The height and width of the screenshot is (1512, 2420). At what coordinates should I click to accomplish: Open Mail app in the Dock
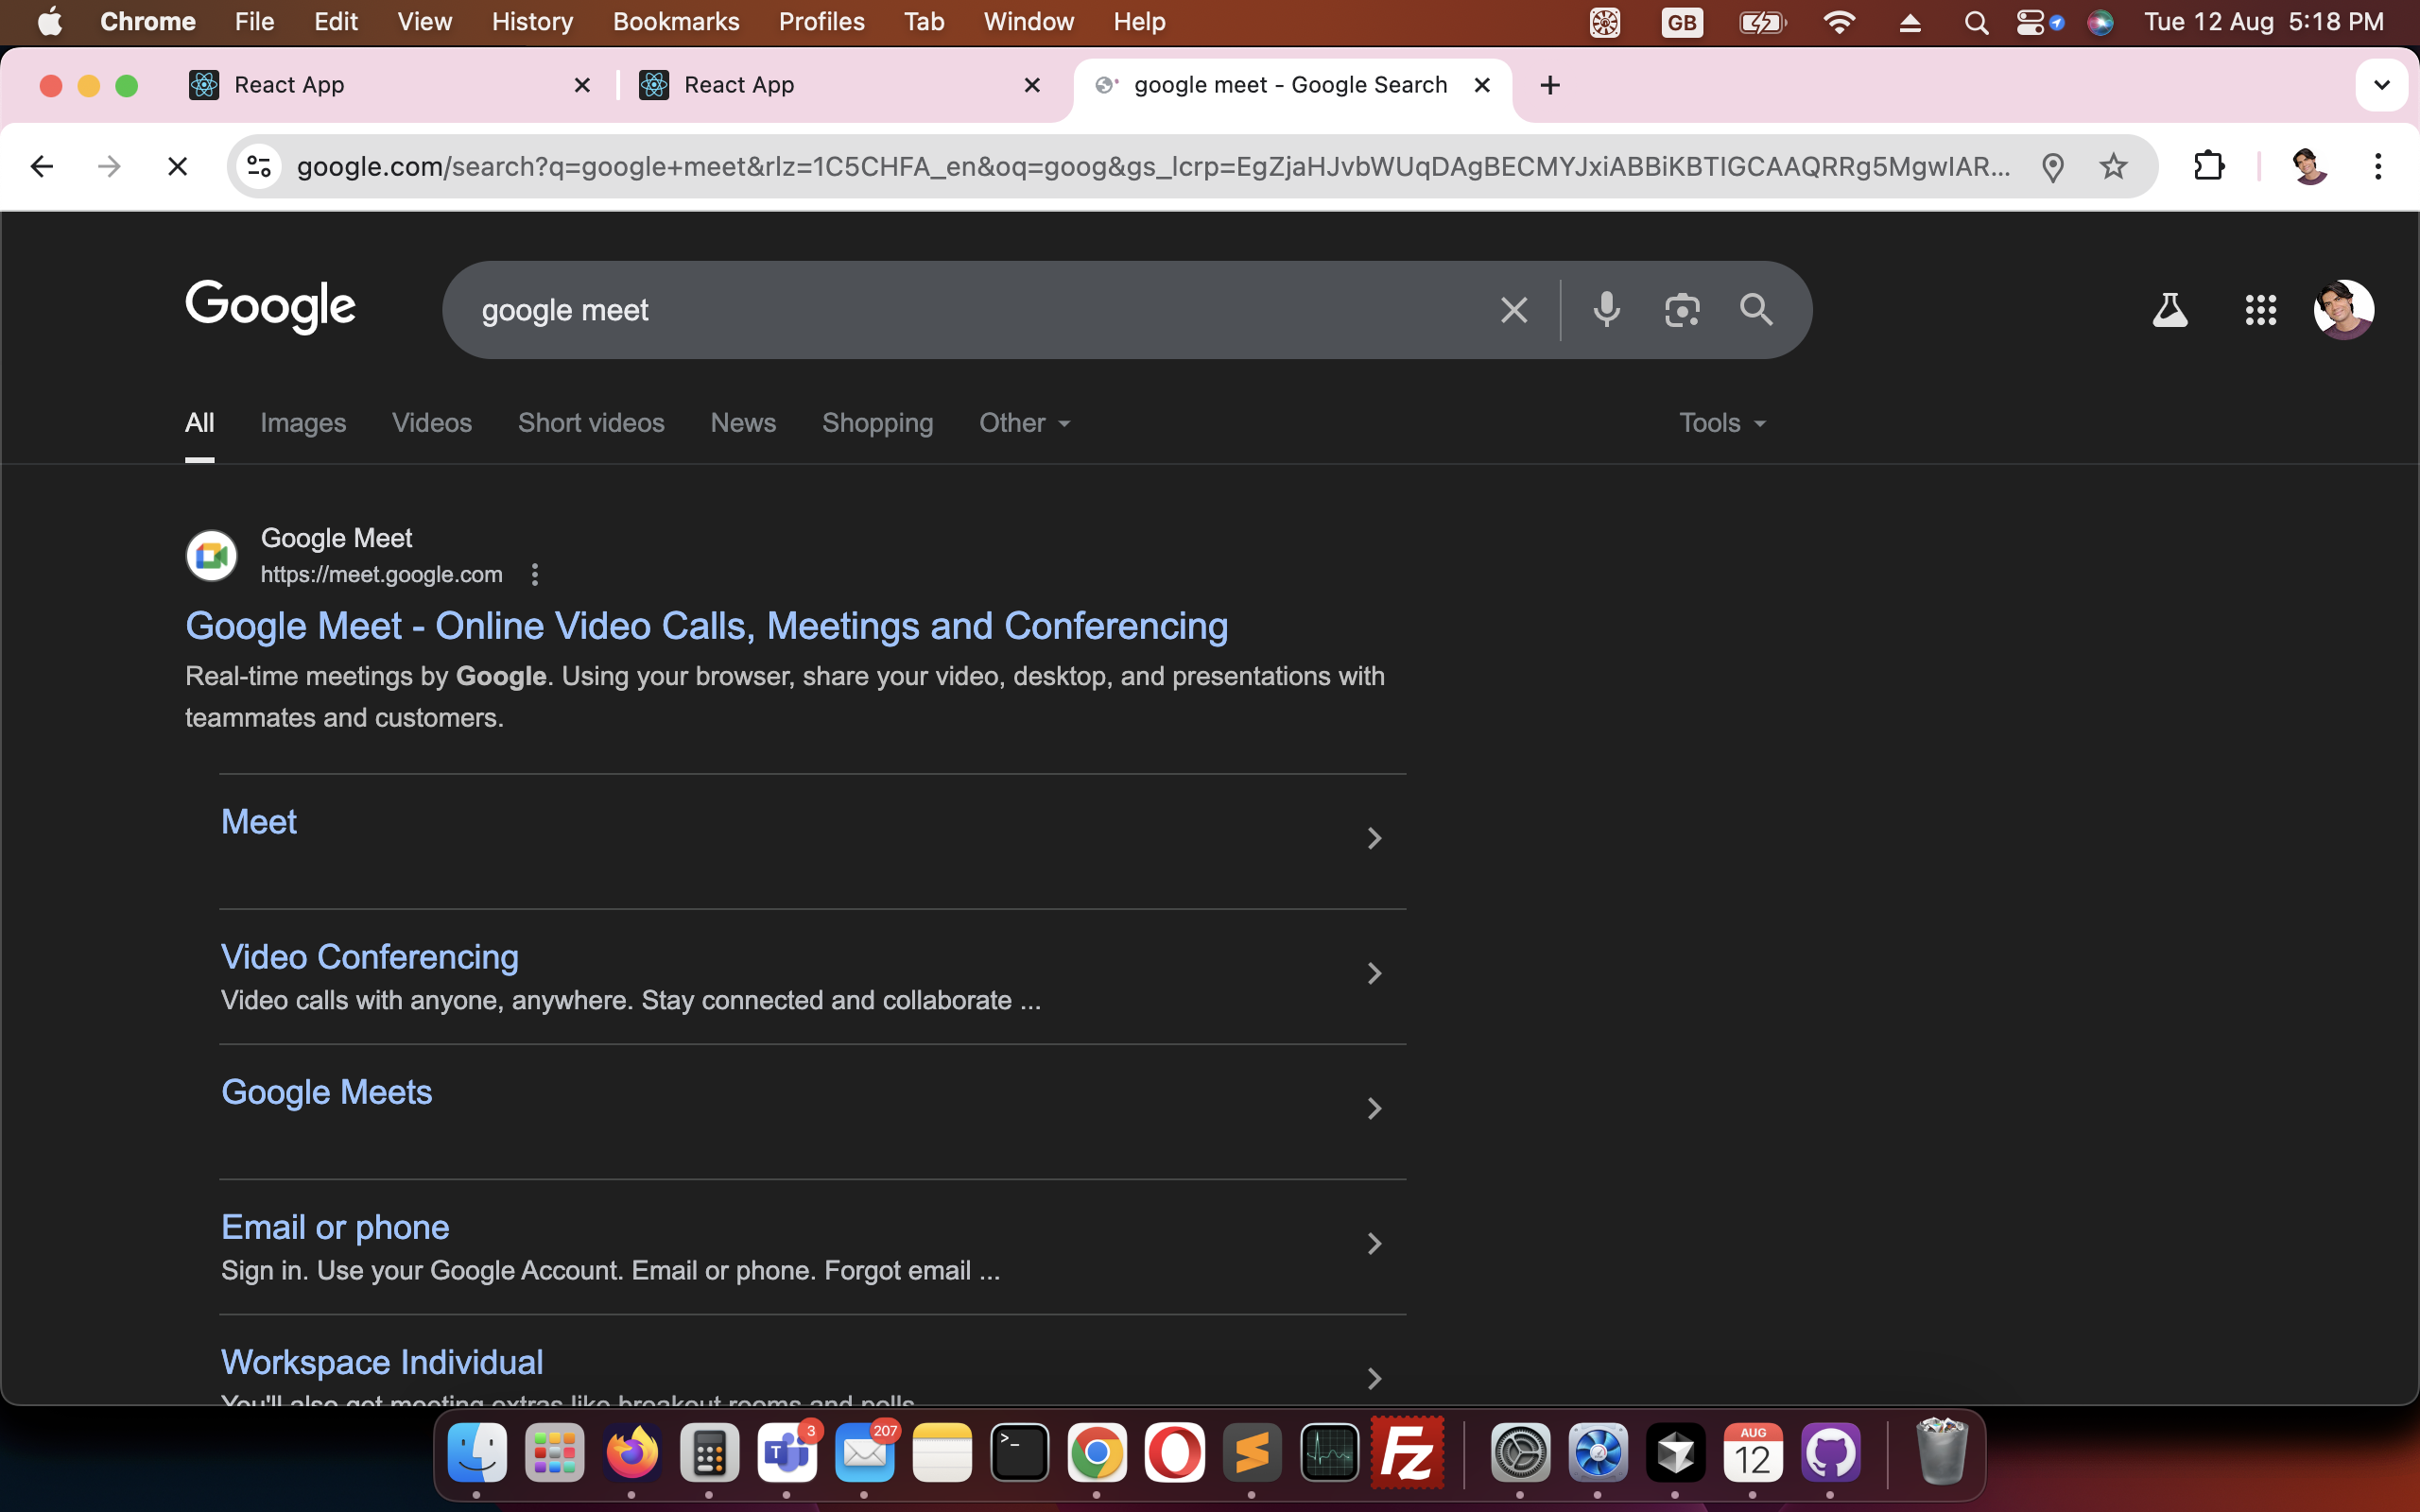865,1452
